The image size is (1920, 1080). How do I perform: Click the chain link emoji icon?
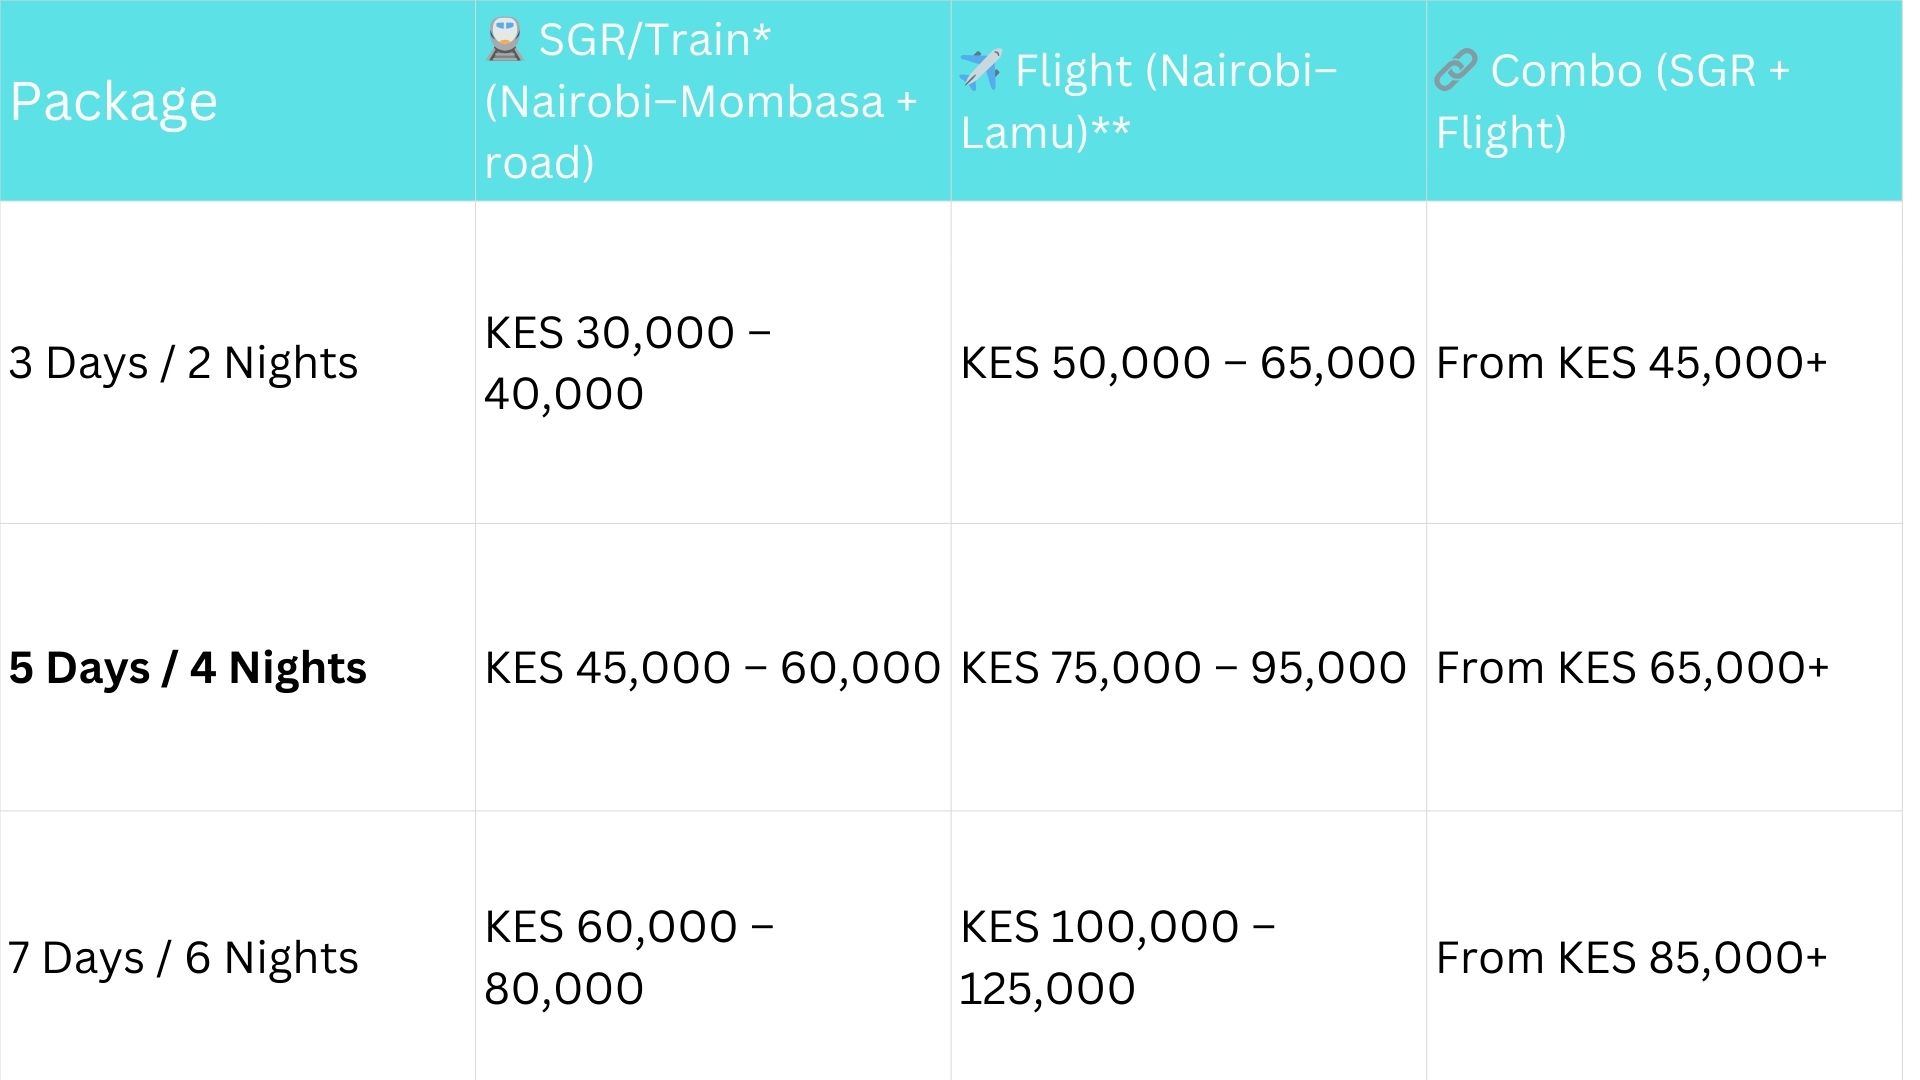(x=1455, y=70)
